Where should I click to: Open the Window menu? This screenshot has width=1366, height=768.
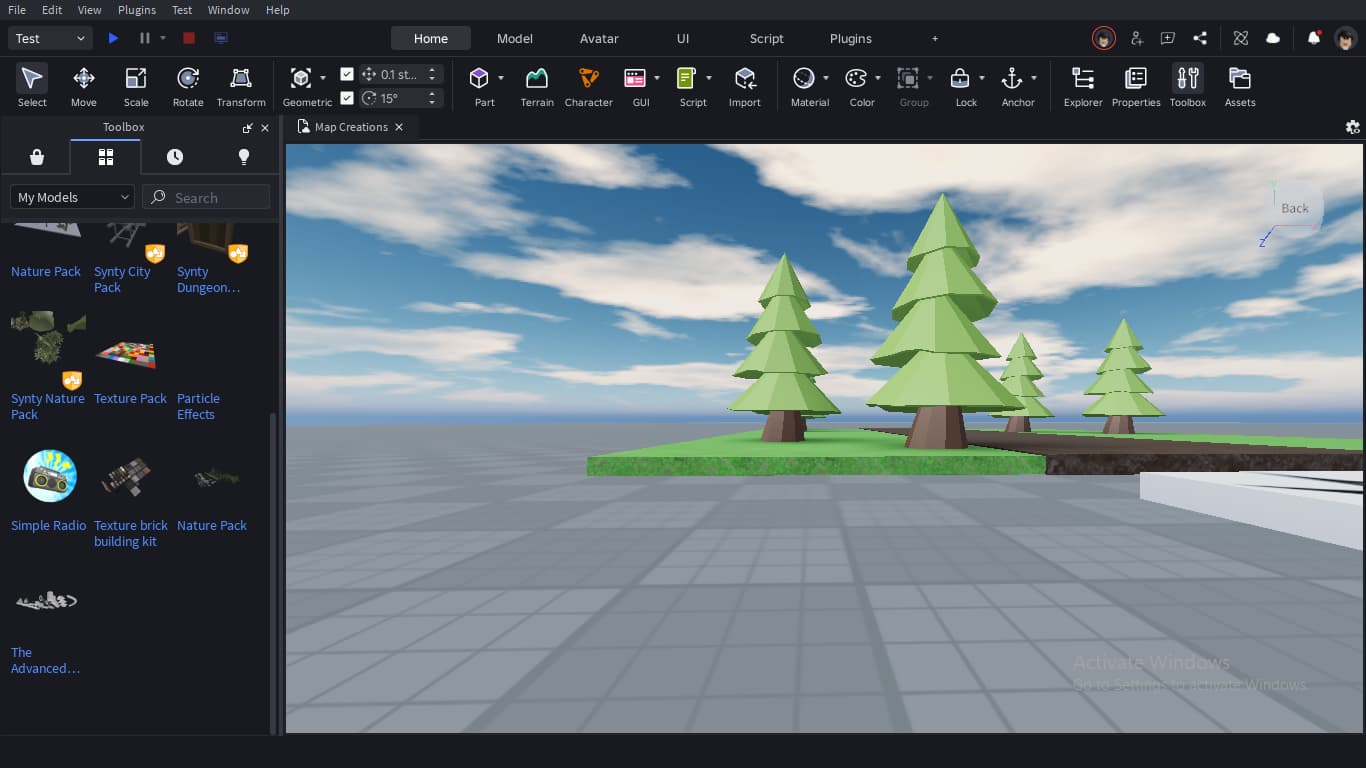(x=229, y=10)
